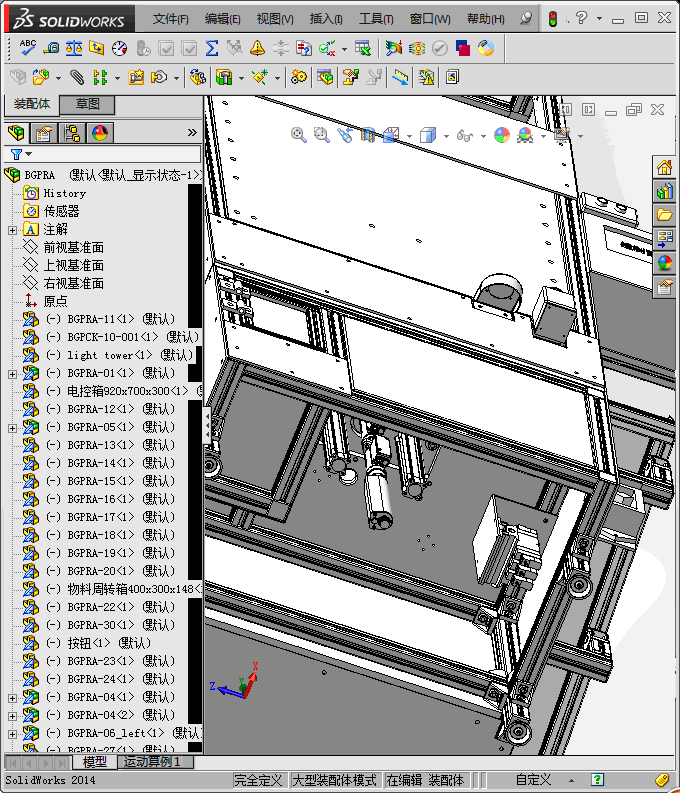Open the Display Style dropdown arrow
680x793 pixels.
pyautogui.click(x=446, y=136)
